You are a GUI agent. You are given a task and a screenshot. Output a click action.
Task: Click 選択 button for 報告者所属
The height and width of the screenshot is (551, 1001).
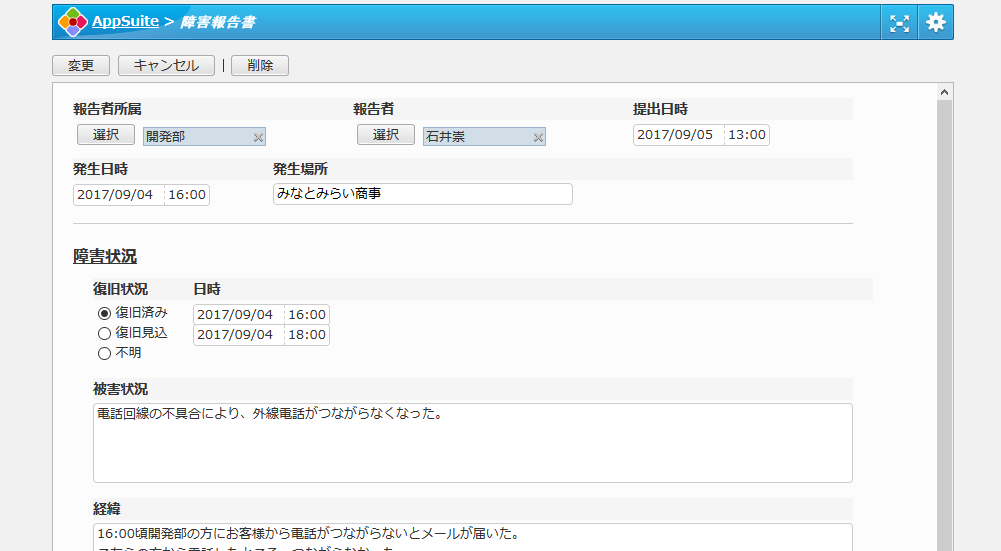click(105, 135)
